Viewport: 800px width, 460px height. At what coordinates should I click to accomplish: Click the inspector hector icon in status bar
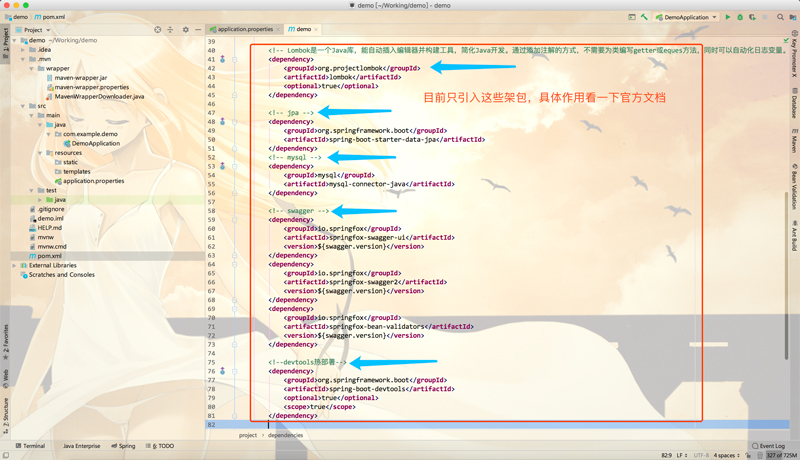tap(759, 455)
